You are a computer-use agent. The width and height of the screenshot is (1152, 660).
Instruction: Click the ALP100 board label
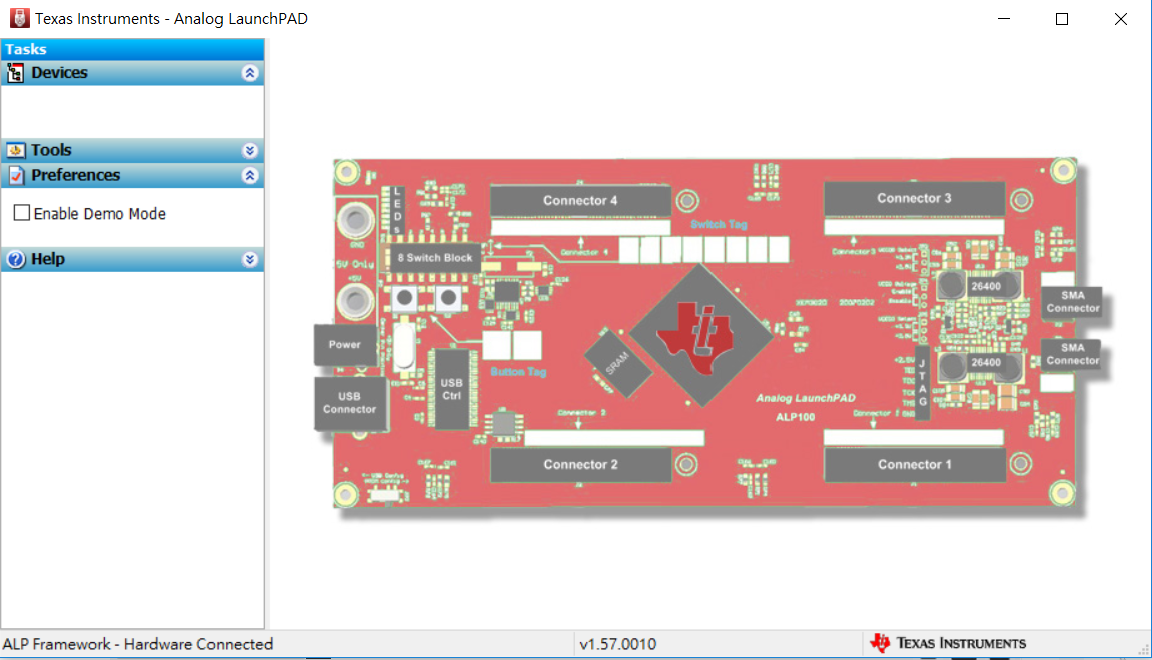click(x=795, y=417)
